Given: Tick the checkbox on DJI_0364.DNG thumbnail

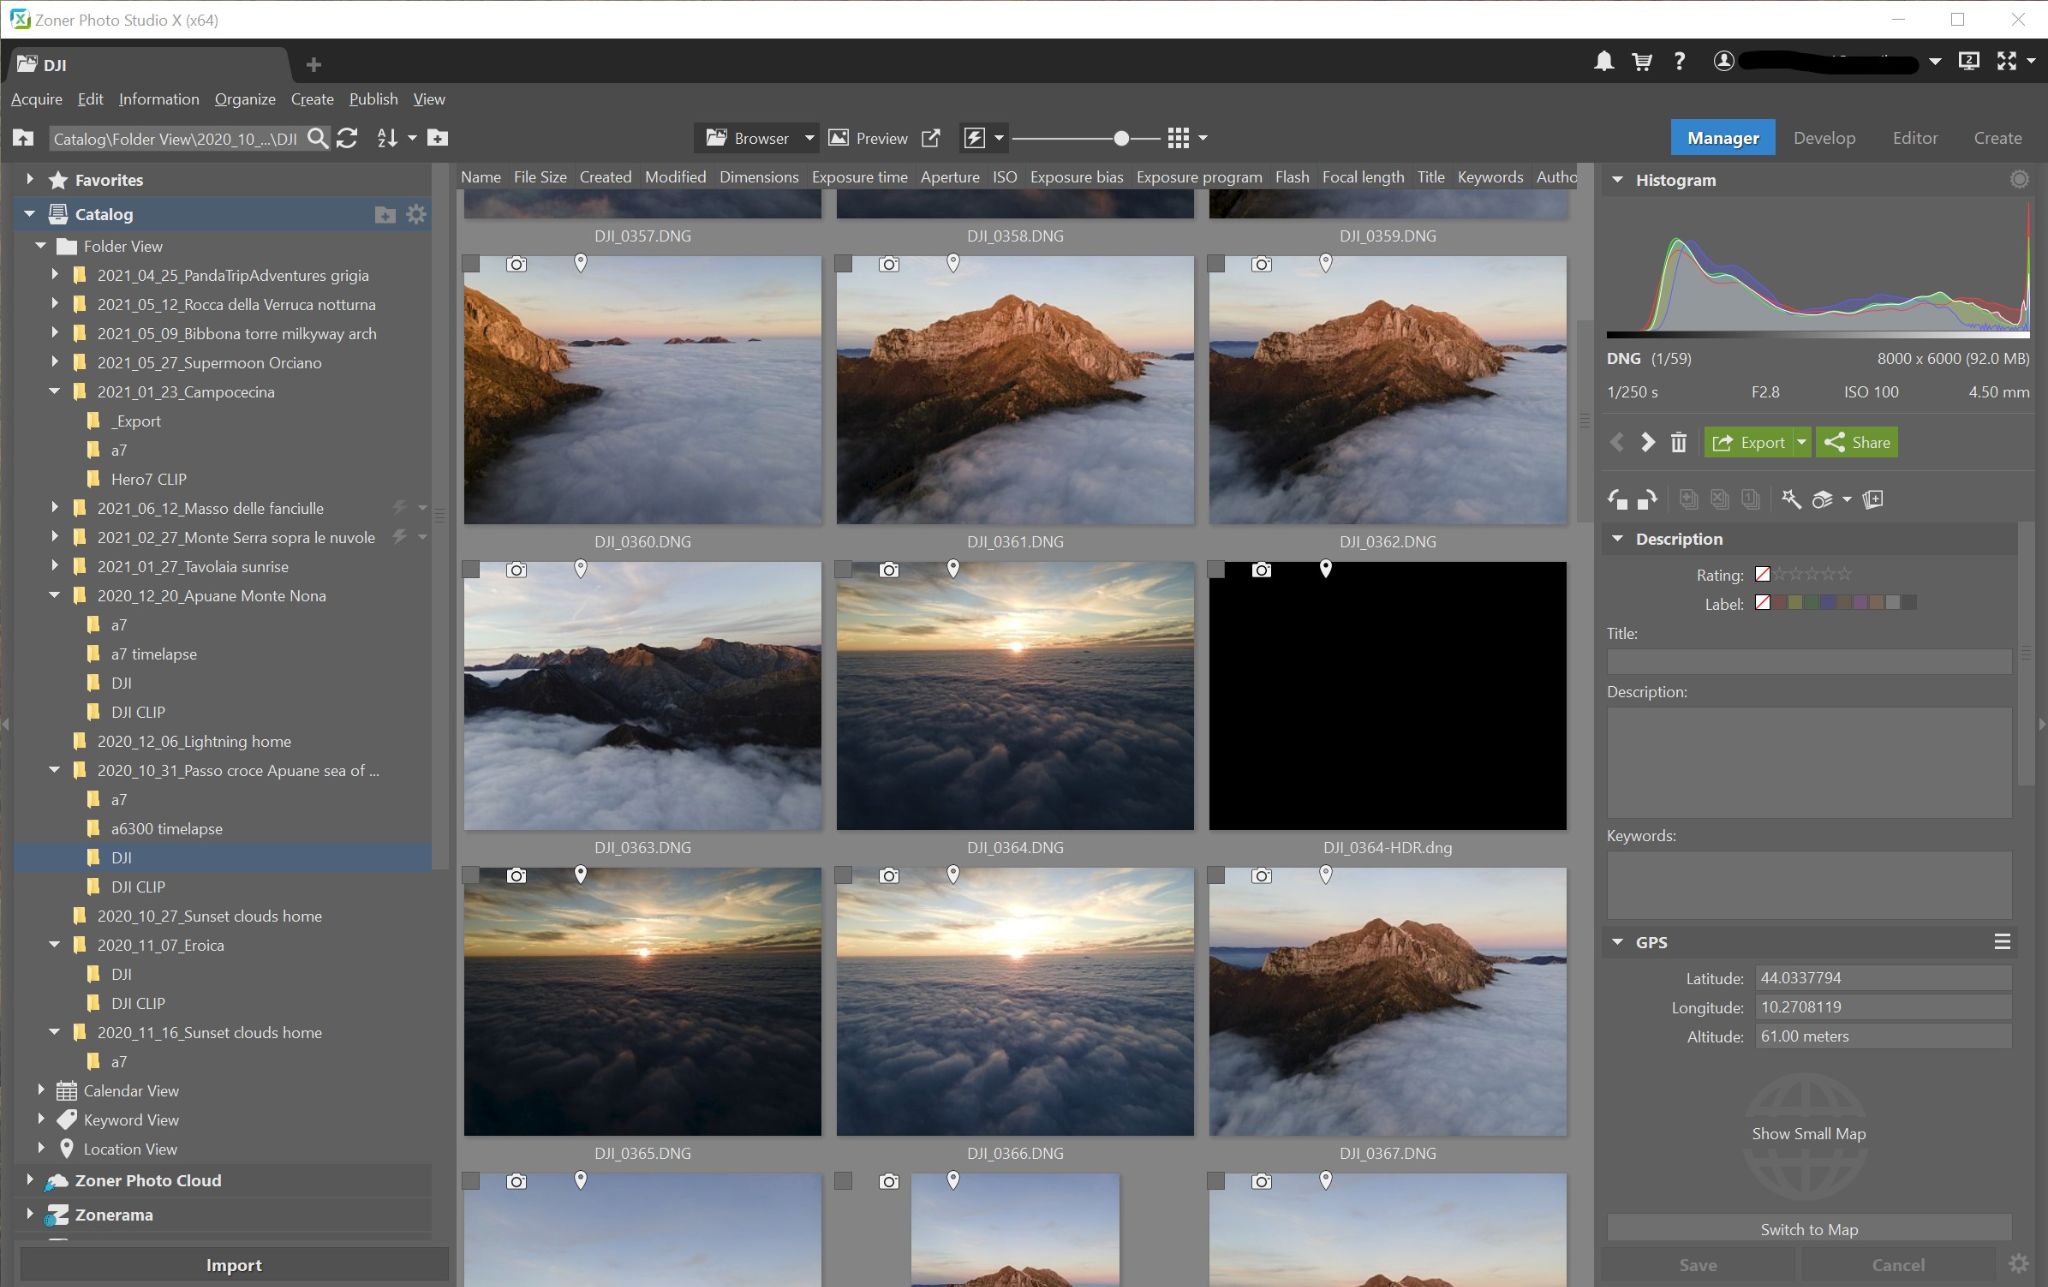Looking at the screenshot, I should click(844, 569).
